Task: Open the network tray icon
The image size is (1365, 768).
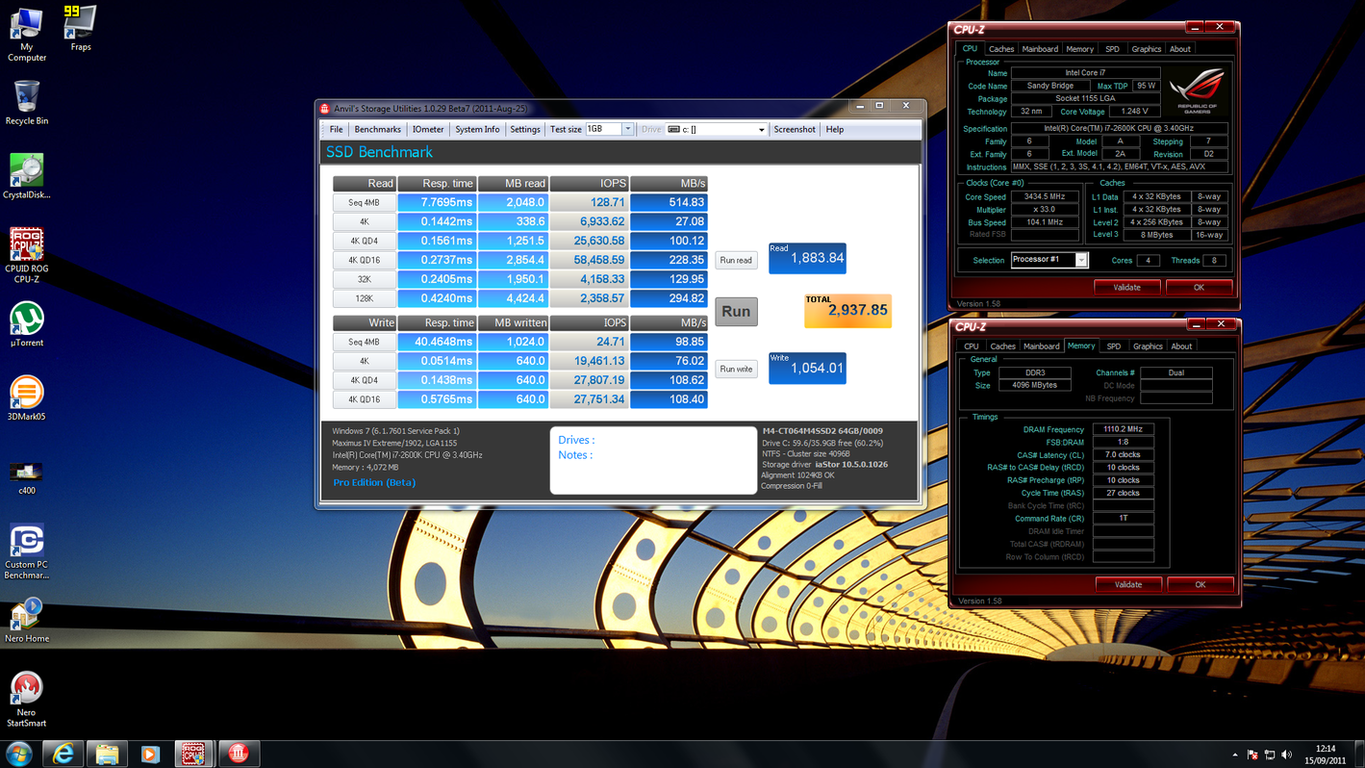Action: [1270, 754]
